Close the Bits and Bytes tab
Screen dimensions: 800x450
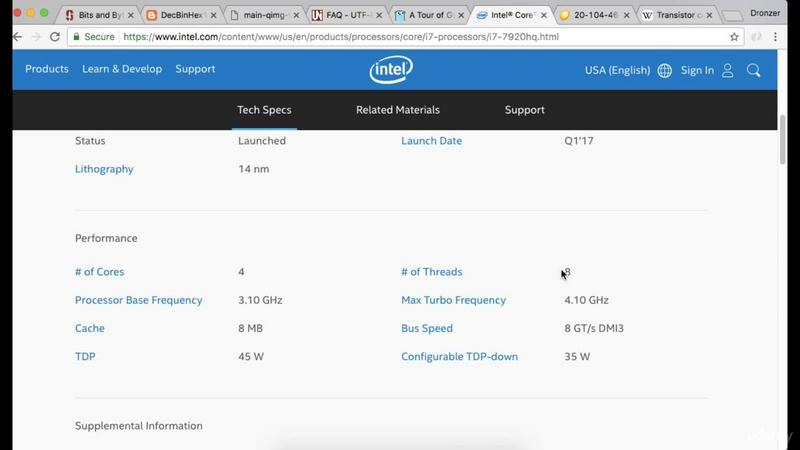pyautogui.click(x=131, y=15)
